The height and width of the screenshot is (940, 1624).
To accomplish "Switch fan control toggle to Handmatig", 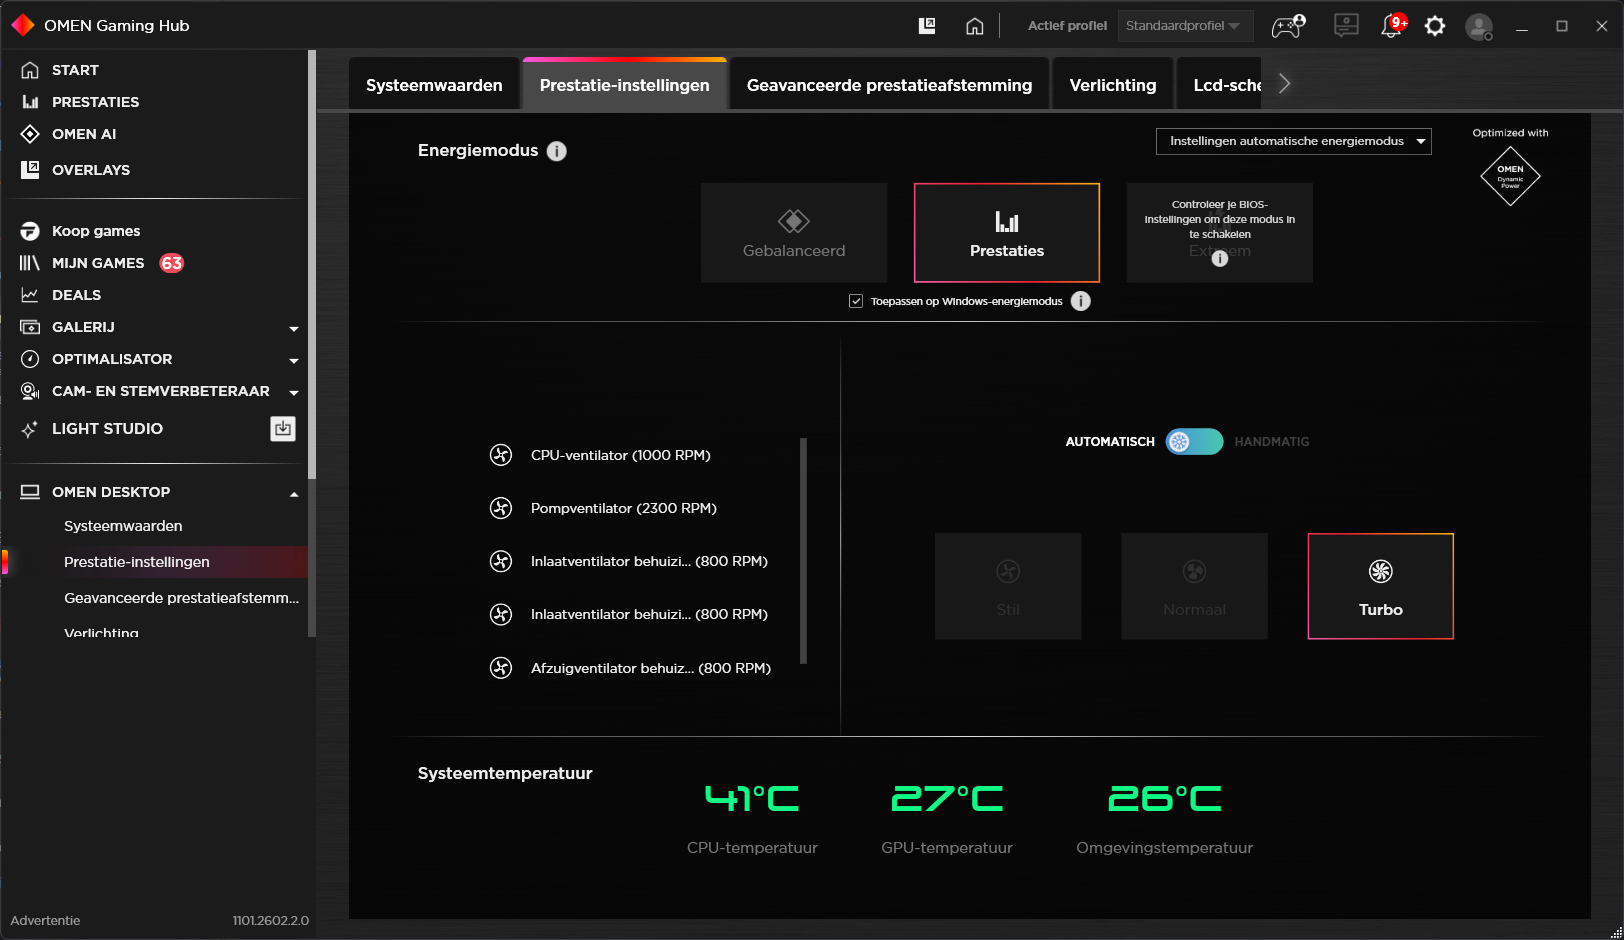I will (x=1194, y=442).
